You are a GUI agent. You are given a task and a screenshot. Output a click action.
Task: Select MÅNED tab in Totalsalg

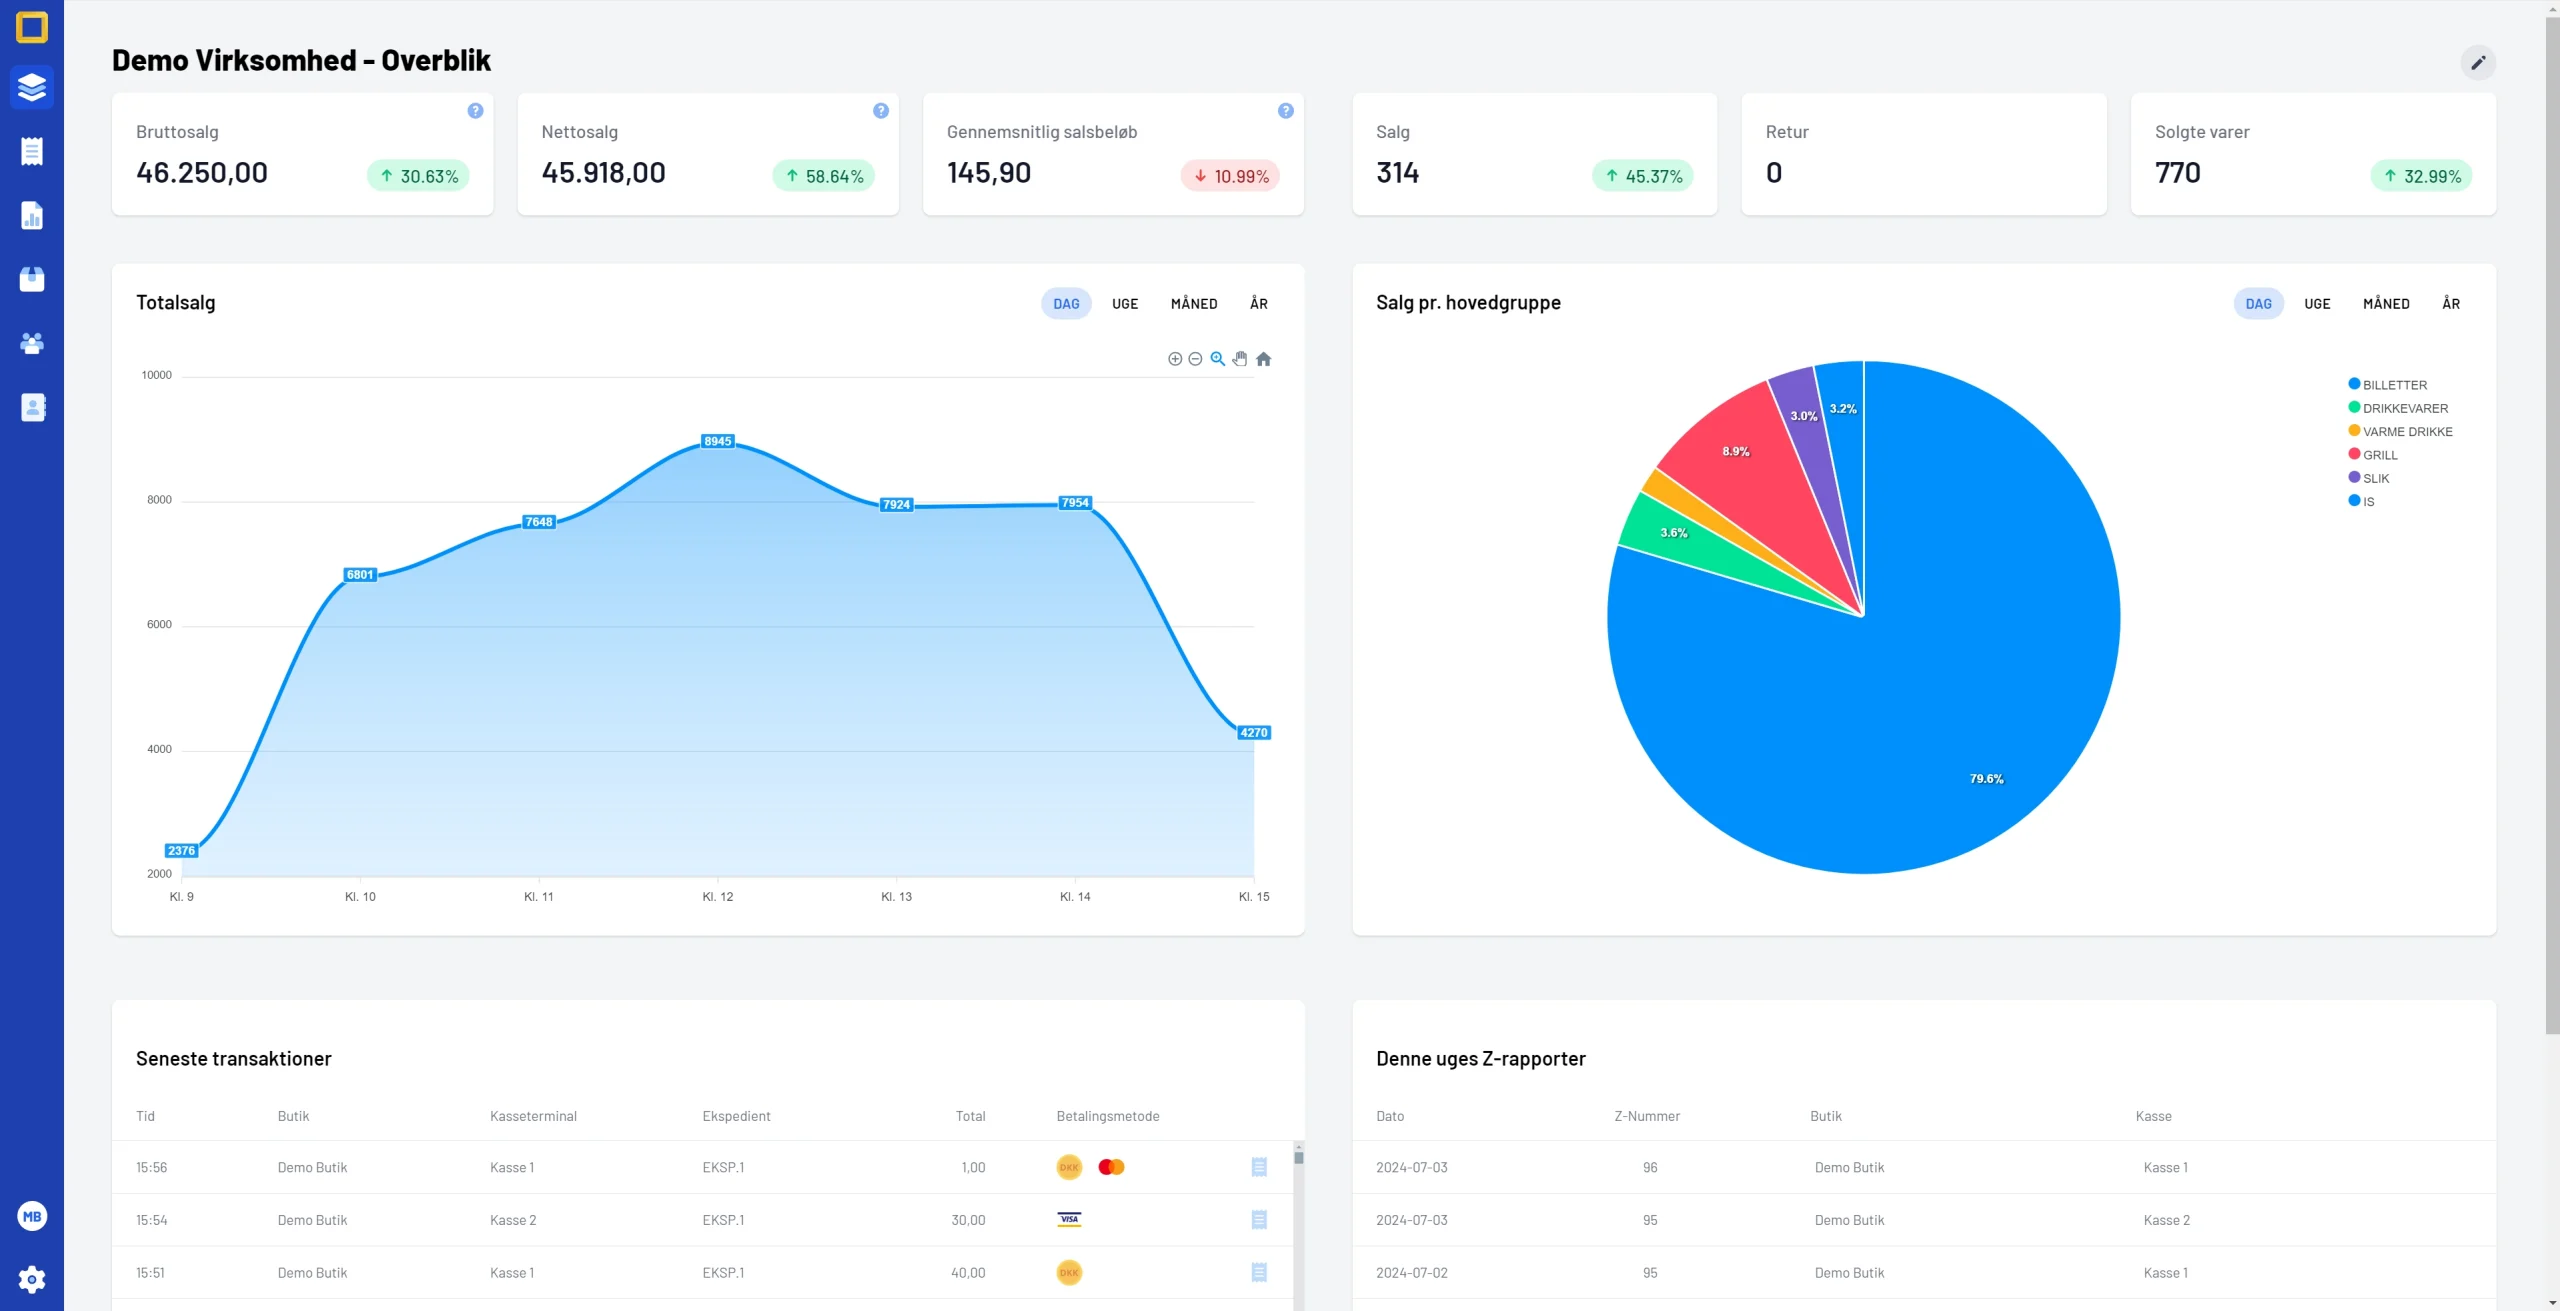point(1194,304)
